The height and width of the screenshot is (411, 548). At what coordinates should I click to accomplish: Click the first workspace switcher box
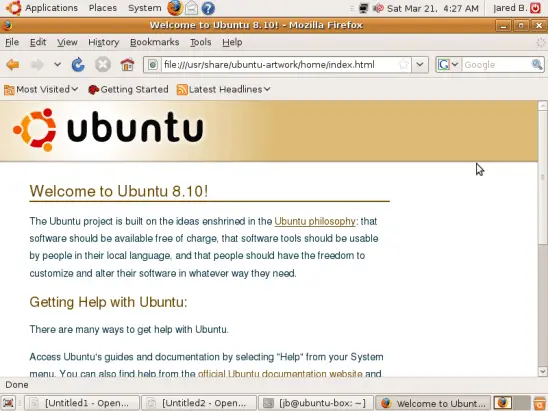pos(503,403)
